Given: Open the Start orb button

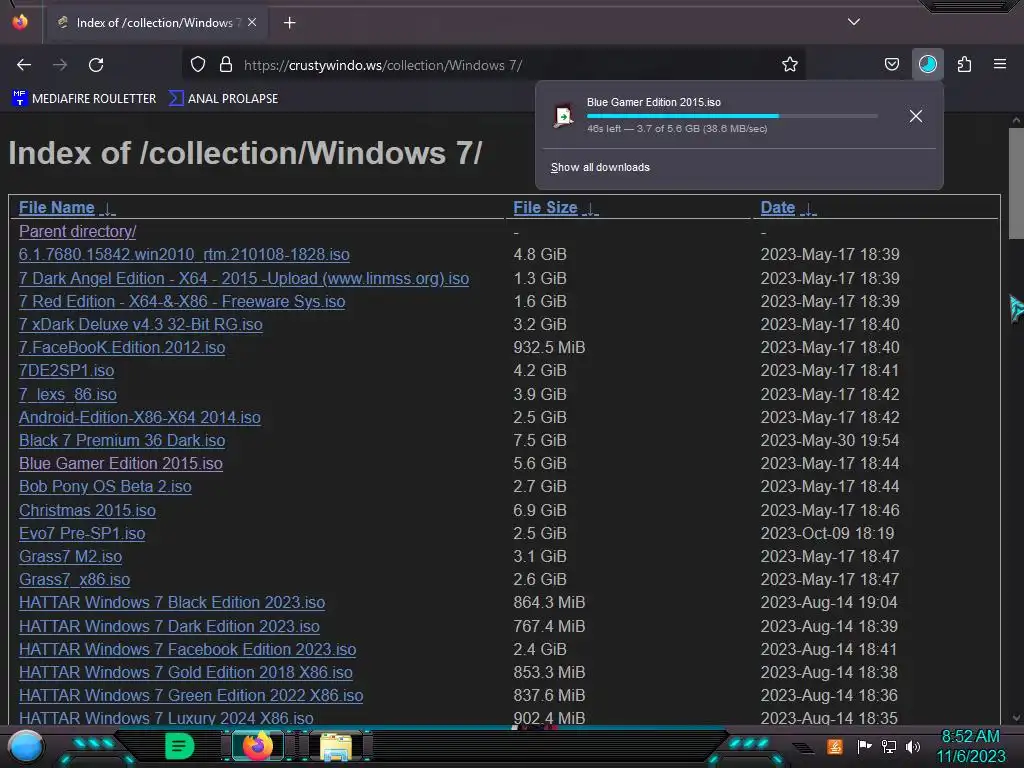Looking at the screenshot, I should click(25, 746).
